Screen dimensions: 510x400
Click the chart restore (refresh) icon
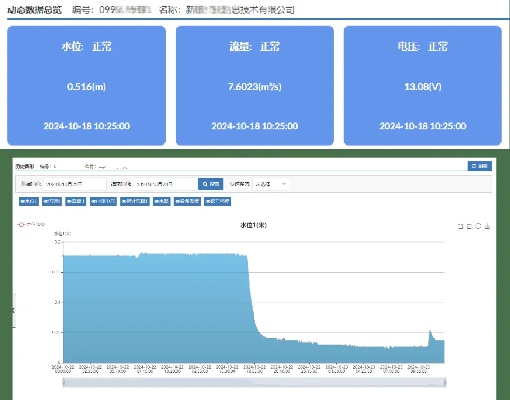click(x=478, y=226)
